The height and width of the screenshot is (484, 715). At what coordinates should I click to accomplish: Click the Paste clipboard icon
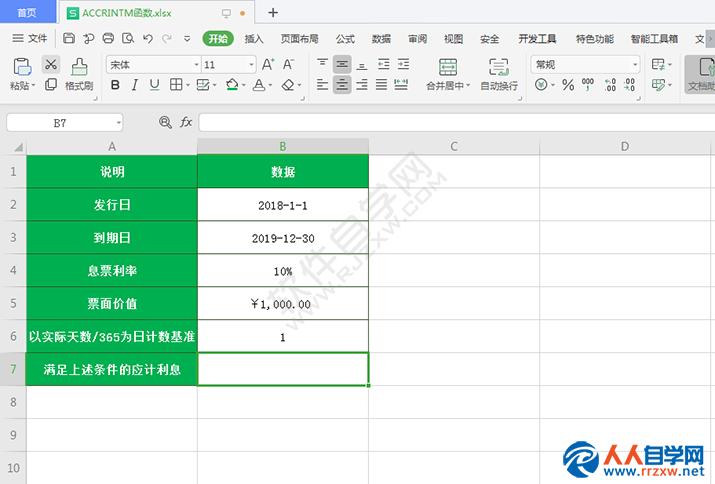coord(22,67)
